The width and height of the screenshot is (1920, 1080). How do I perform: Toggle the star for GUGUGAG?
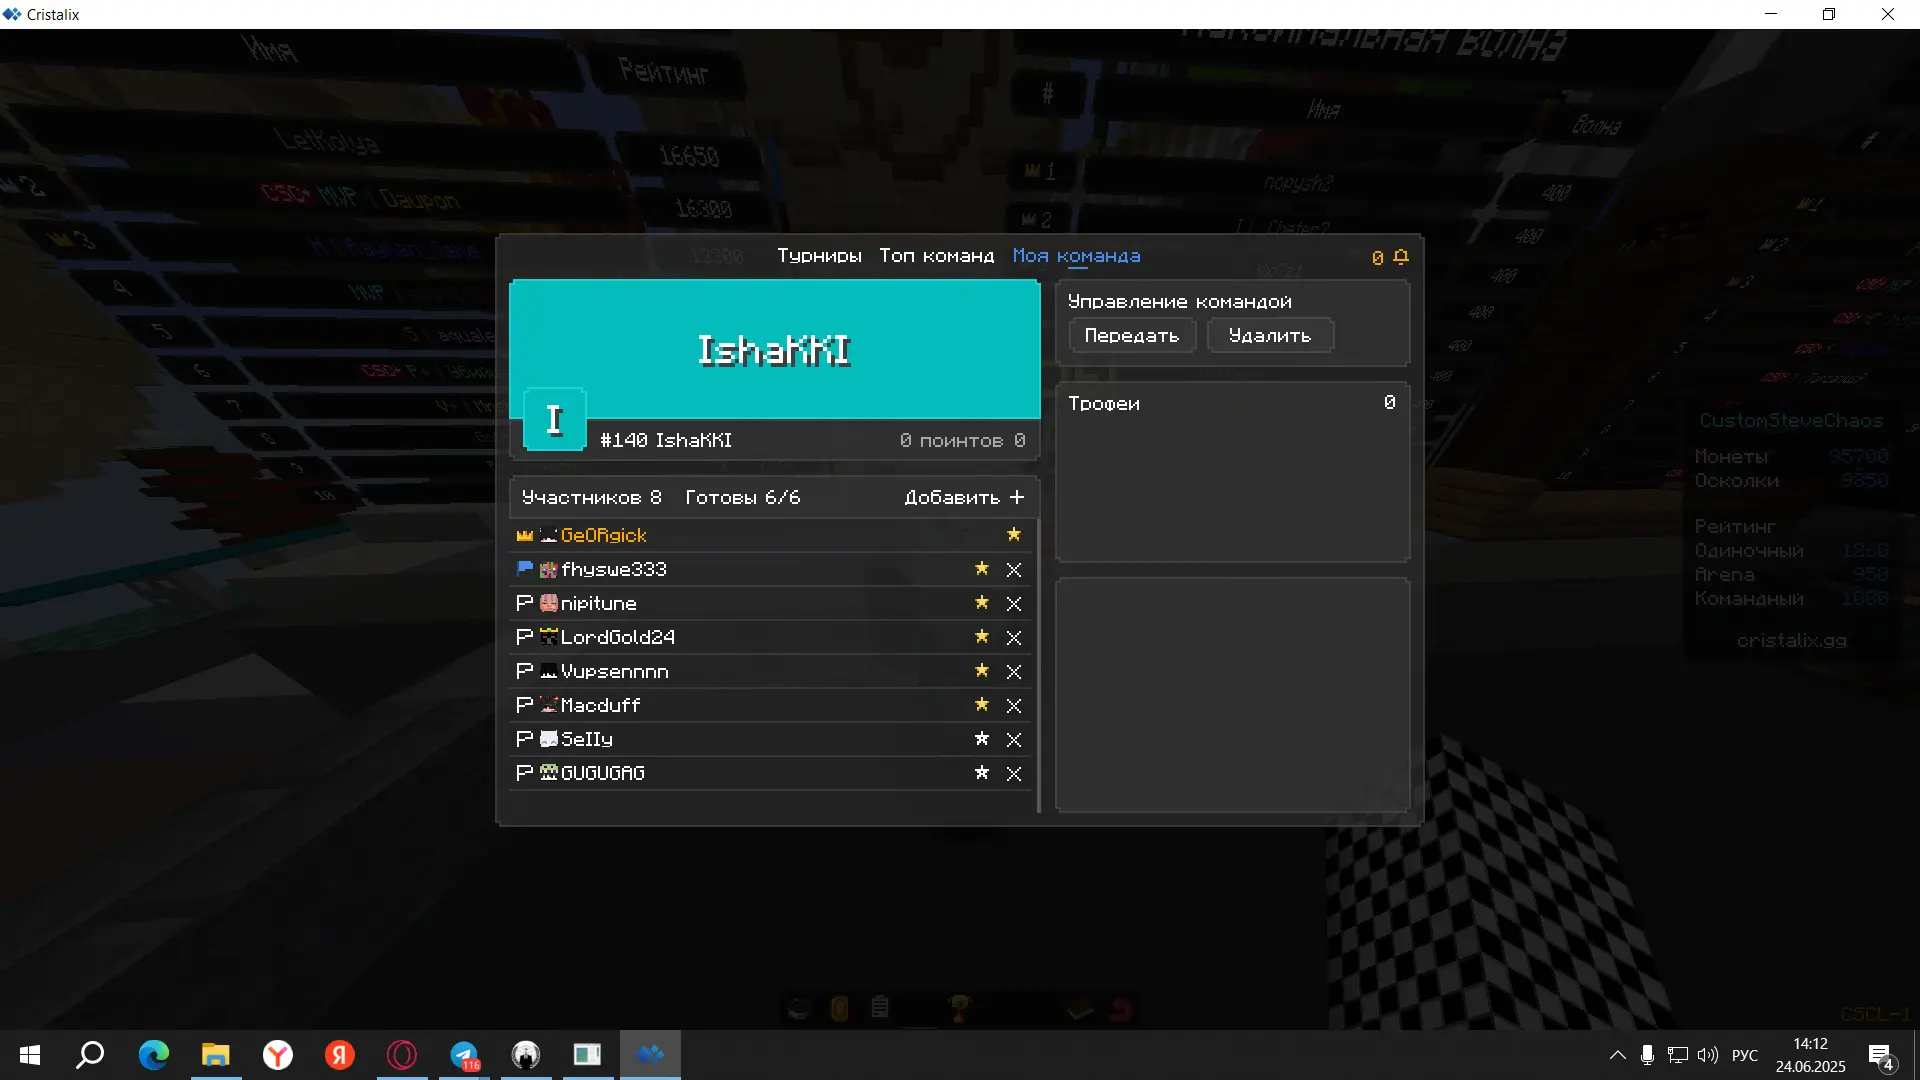982,773
